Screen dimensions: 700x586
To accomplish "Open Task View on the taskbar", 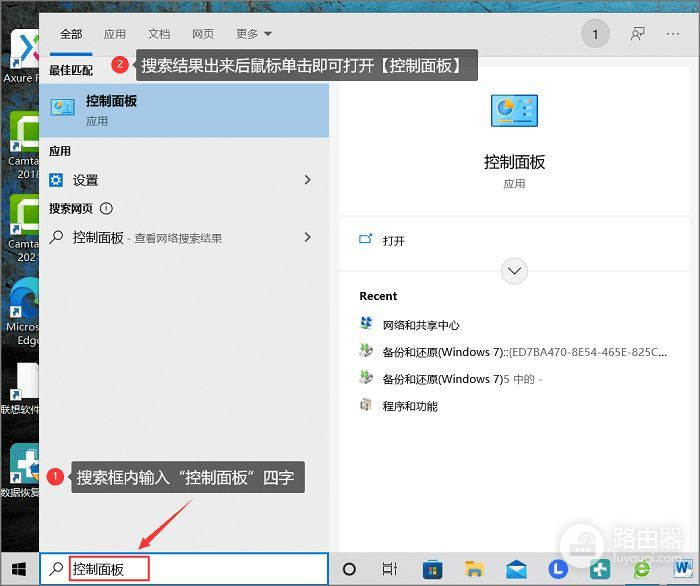I will pyautogui.click(x=390, y=569).
